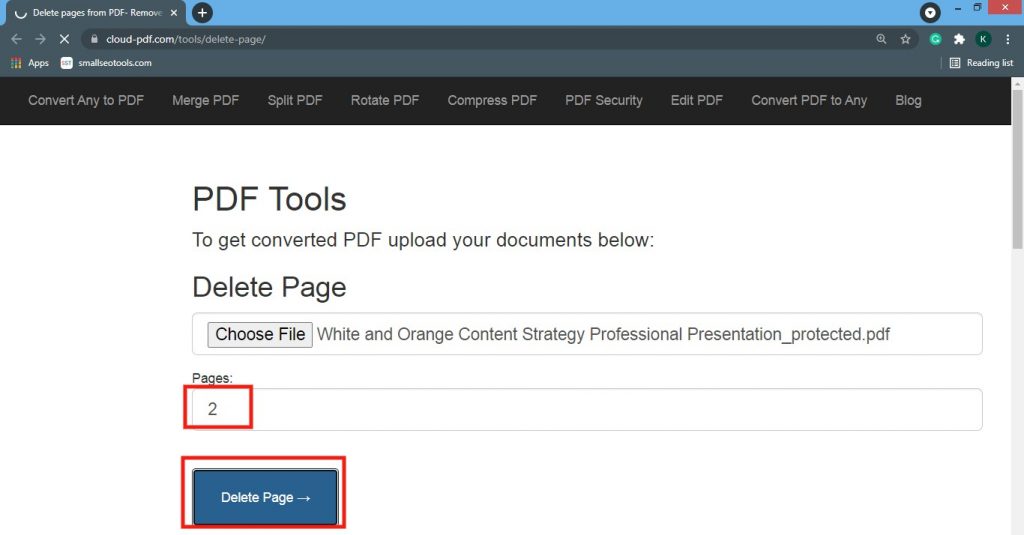
Task: Restore down the browser window
Action: 978,8
